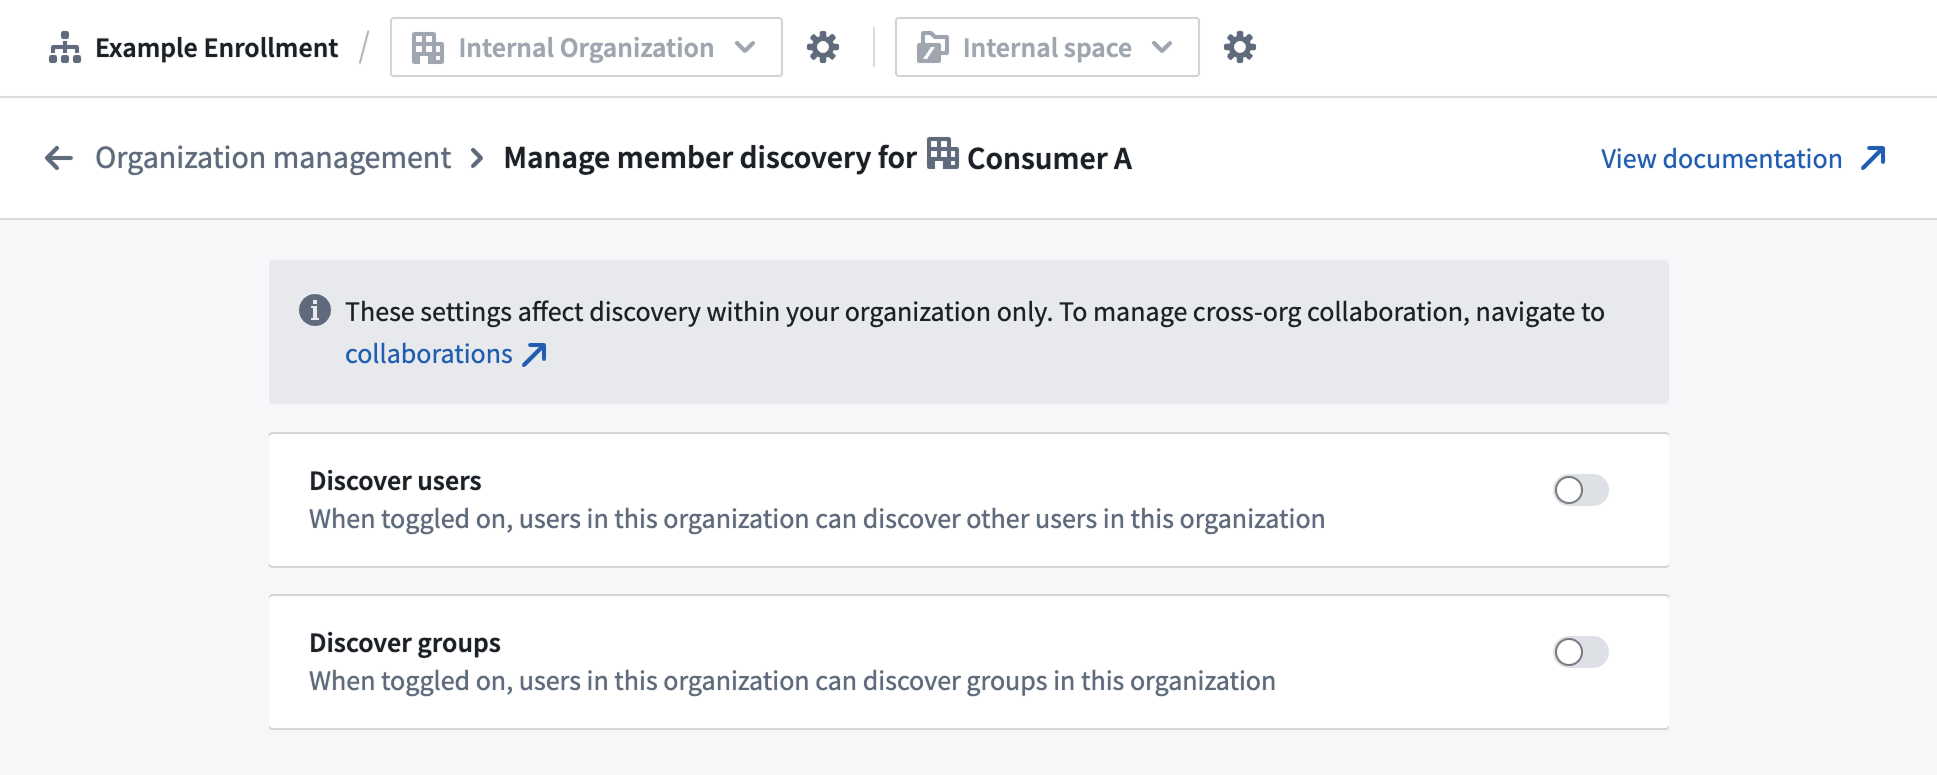Viewport: 1937px width, 775px height.
Task: Expand the Internal Organization dropdown
Action: click(585, 48)
